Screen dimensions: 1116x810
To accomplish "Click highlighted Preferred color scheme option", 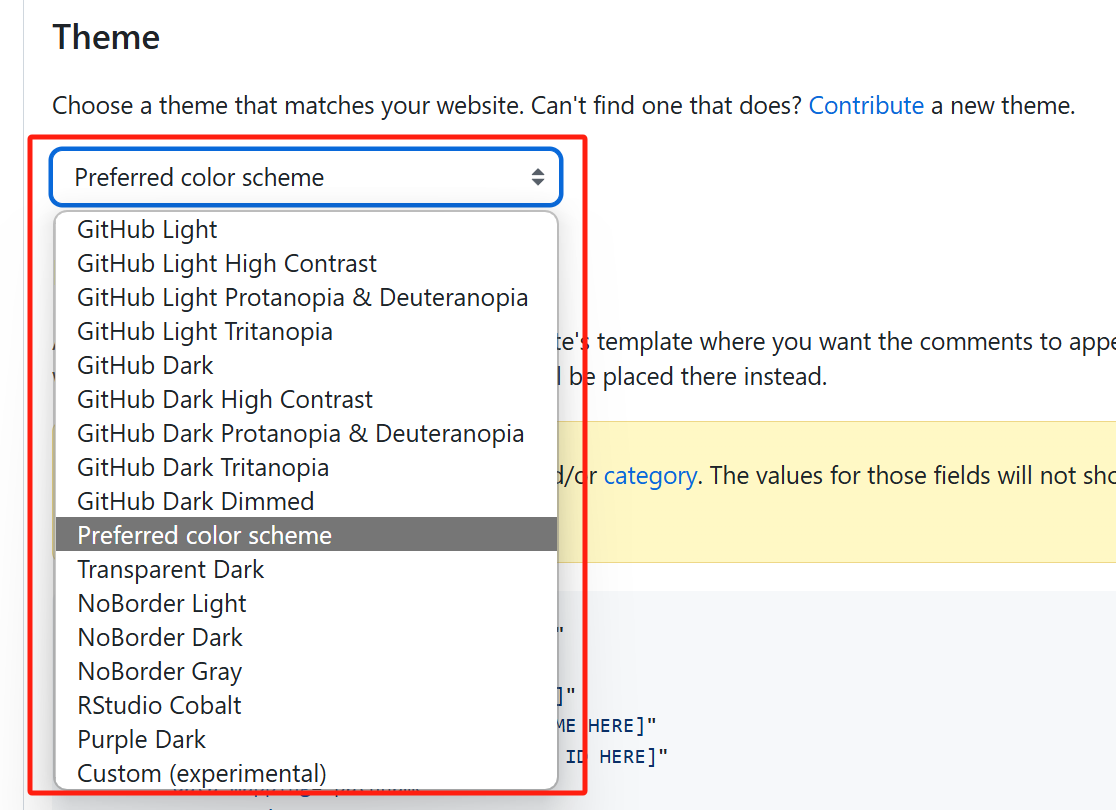I will click(205, 536).
